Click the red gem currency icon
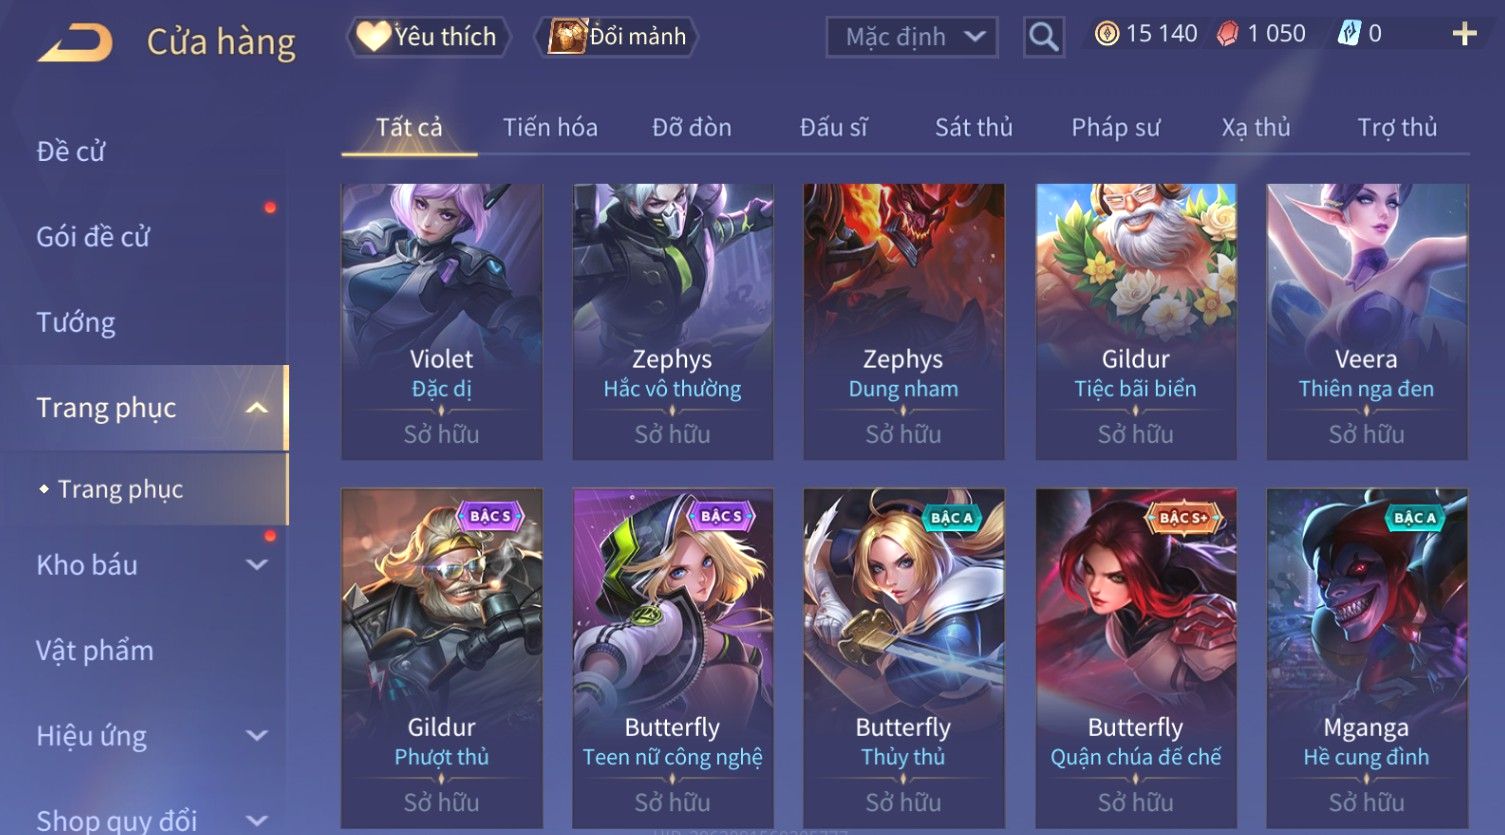Screen dimensions: 1505x835 click(x=1228, y=34)
